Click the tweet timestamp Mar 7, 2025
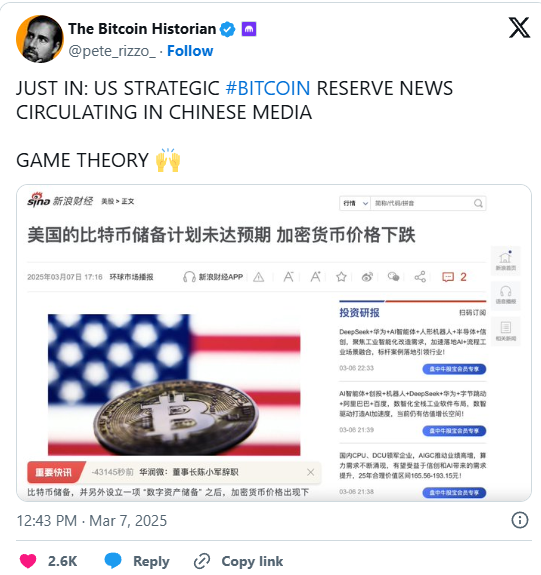This screenshot has width=541, height=575. (92, 521)
